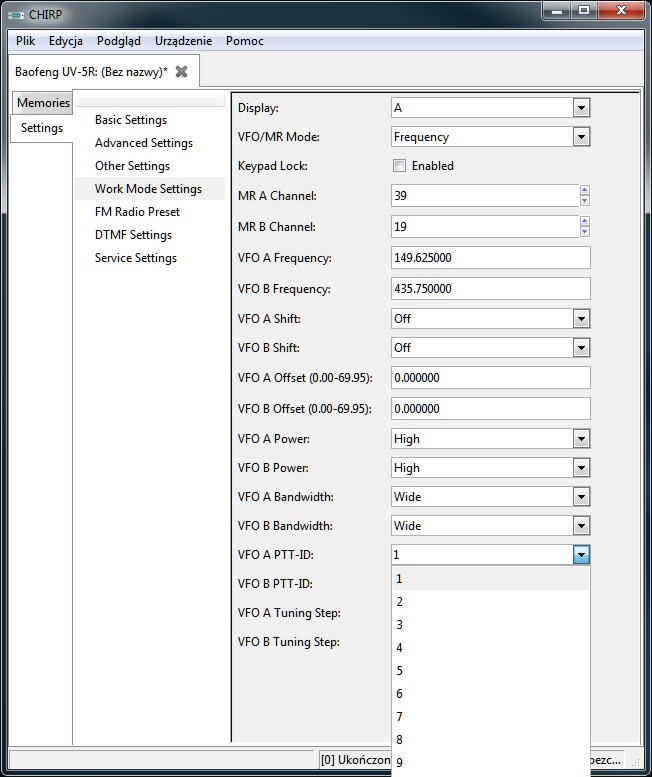The image size is (652, 777).
Task: Click the VFO B Offset field
Action: tap(490, 408)
